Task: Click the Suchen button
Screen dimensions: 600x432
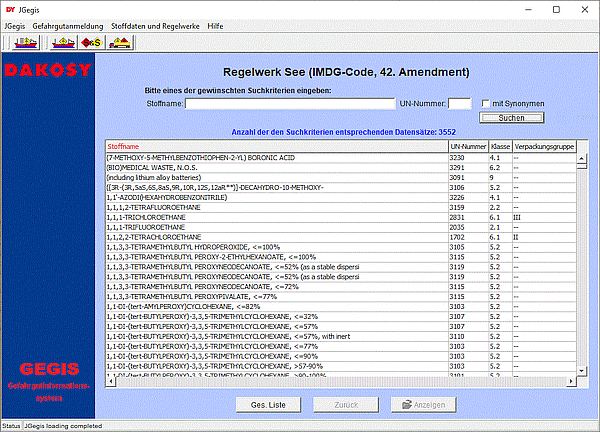Action: pyautogui.click(x=512, y=118)
